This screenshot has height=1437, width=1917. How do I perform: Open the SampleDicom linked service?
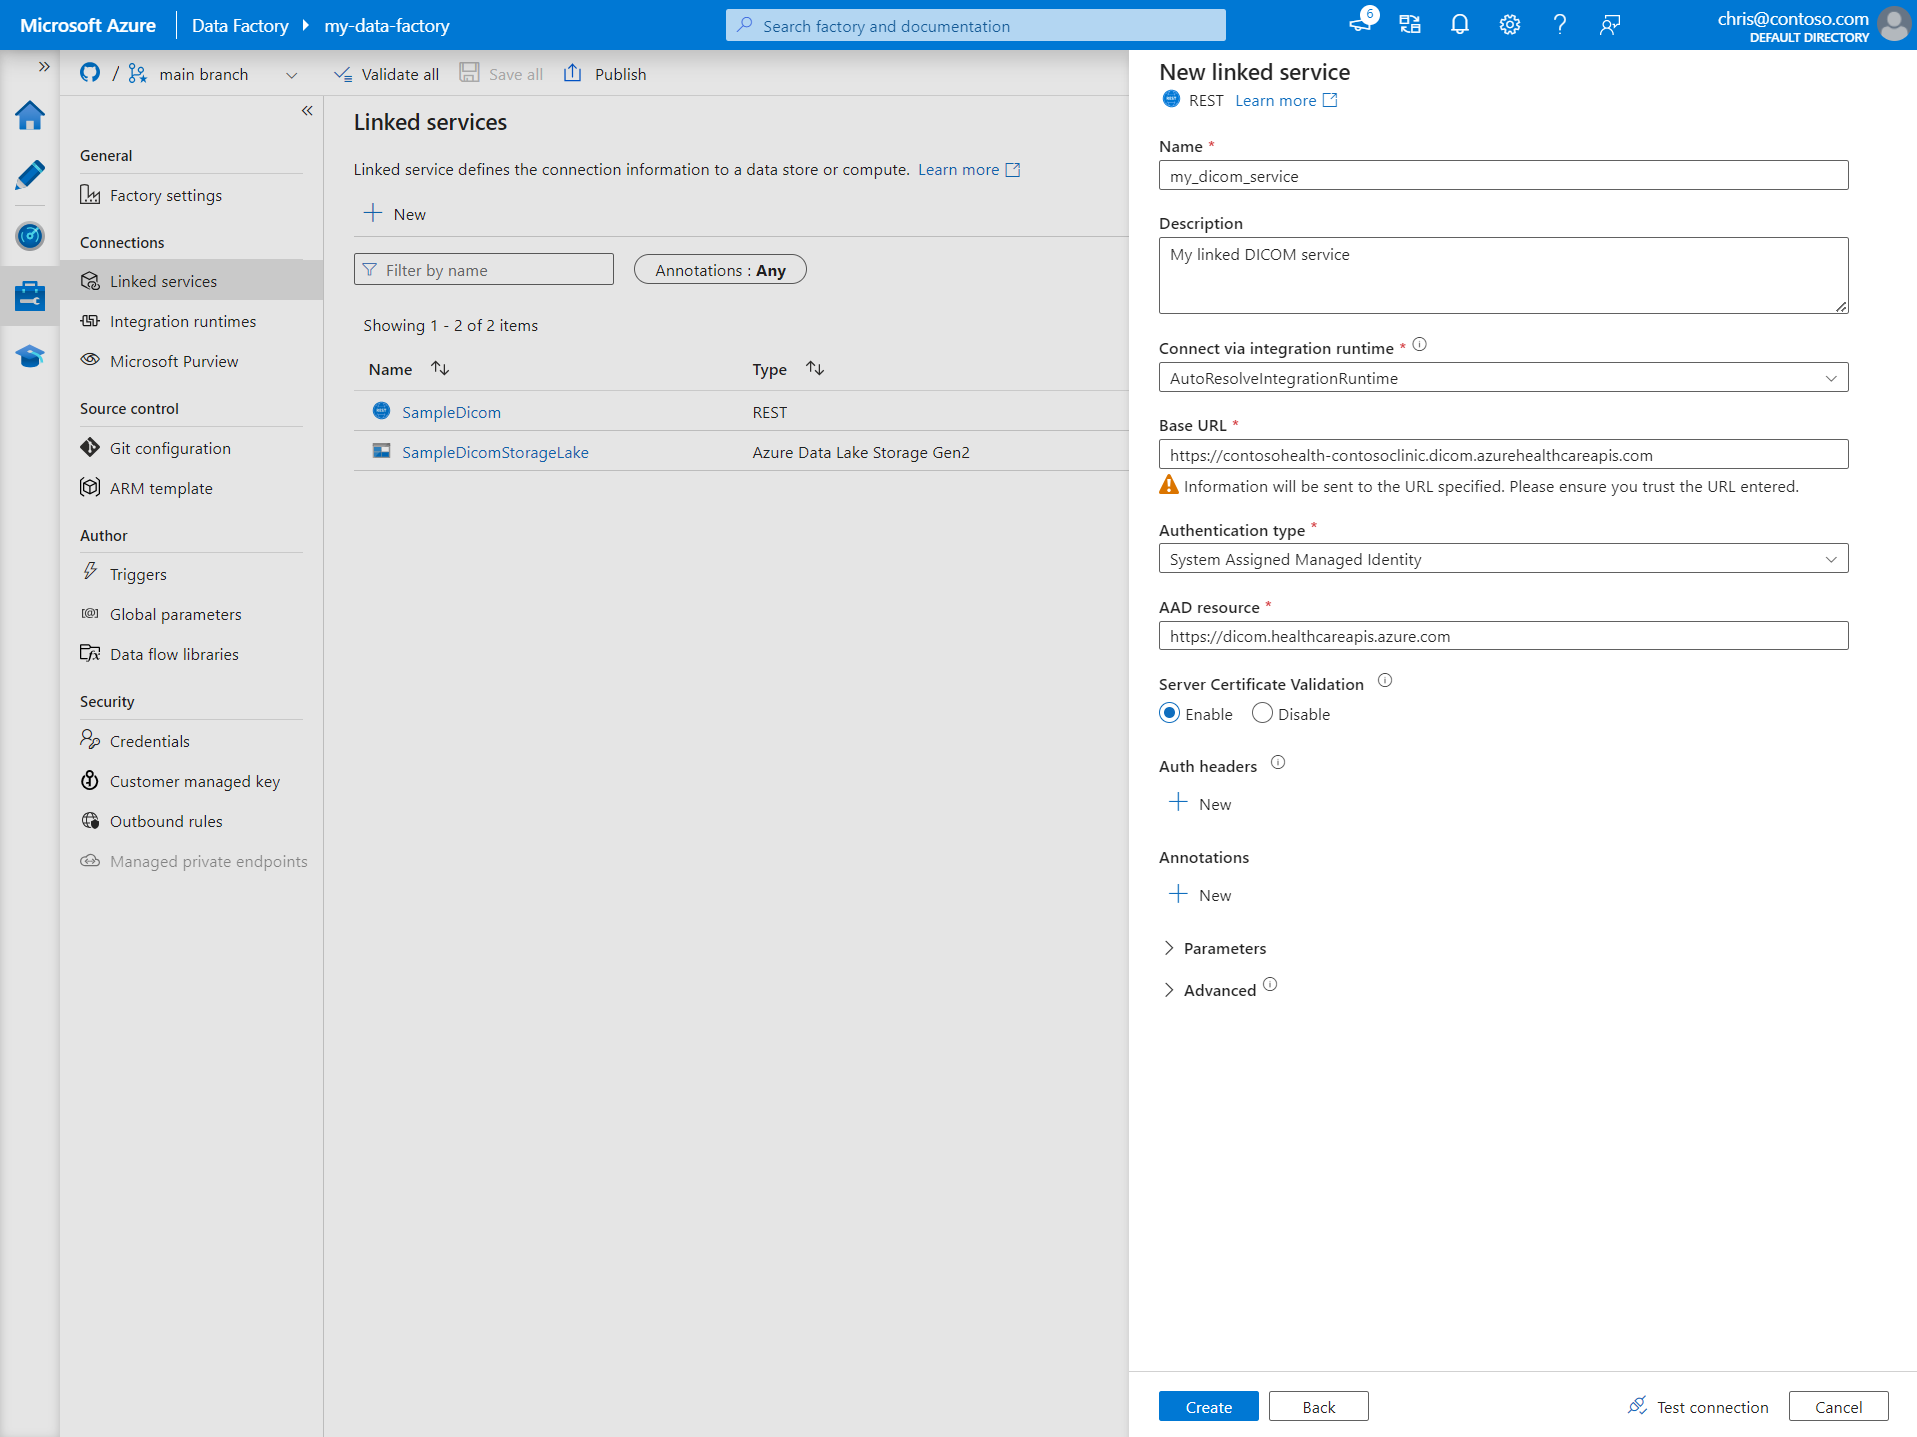click(x=451, y=412)
